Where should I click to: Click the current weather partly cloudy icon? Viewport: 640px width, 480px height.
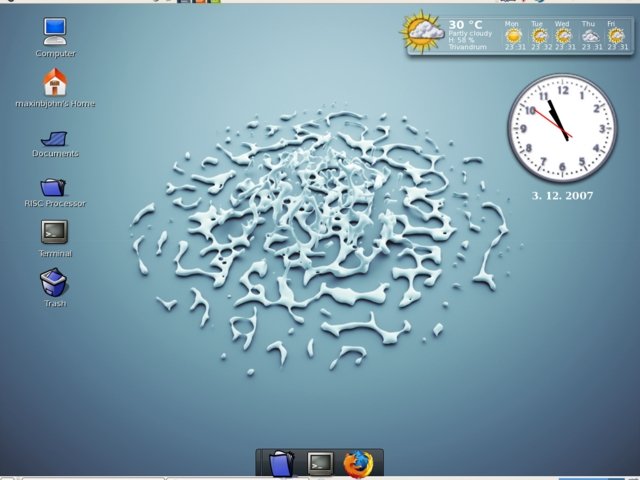[x=424, y=33]
